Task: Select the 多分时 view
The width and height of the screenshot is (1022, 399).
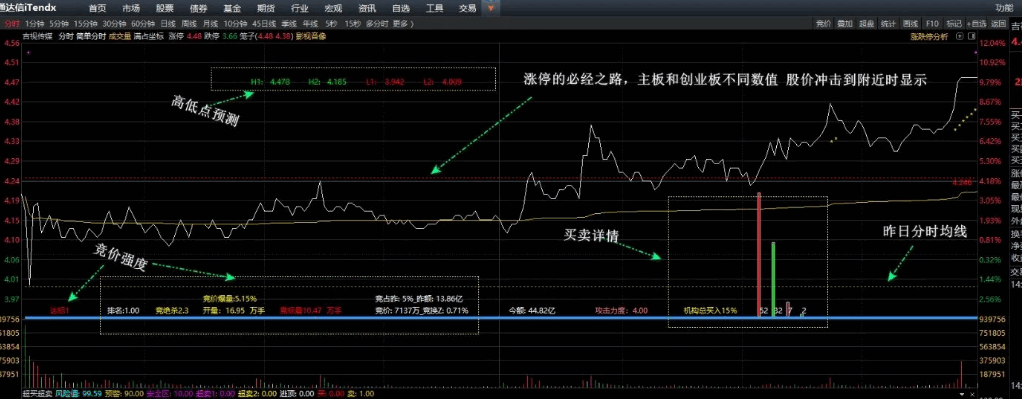Action: pyautogui.click(x=377, y=23)
